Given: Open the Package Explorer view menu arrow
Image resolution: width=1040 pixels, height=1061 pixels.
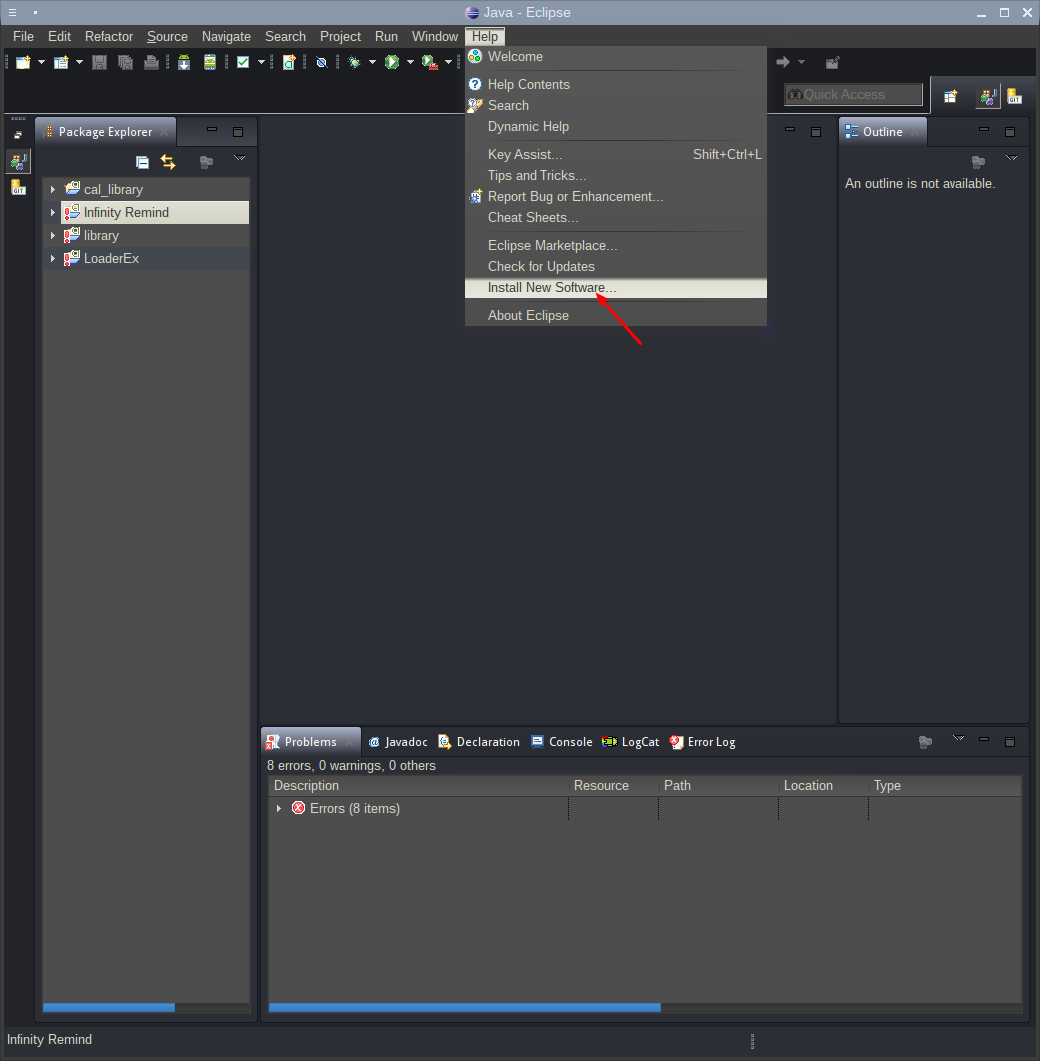Looking at the screenshot, I should [240, 158].
